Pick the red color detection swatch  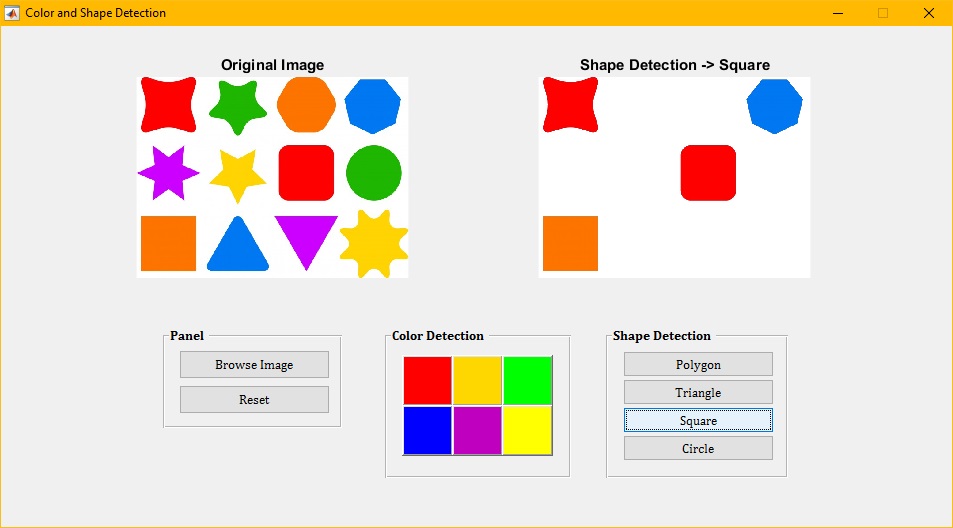pos(427,380)
